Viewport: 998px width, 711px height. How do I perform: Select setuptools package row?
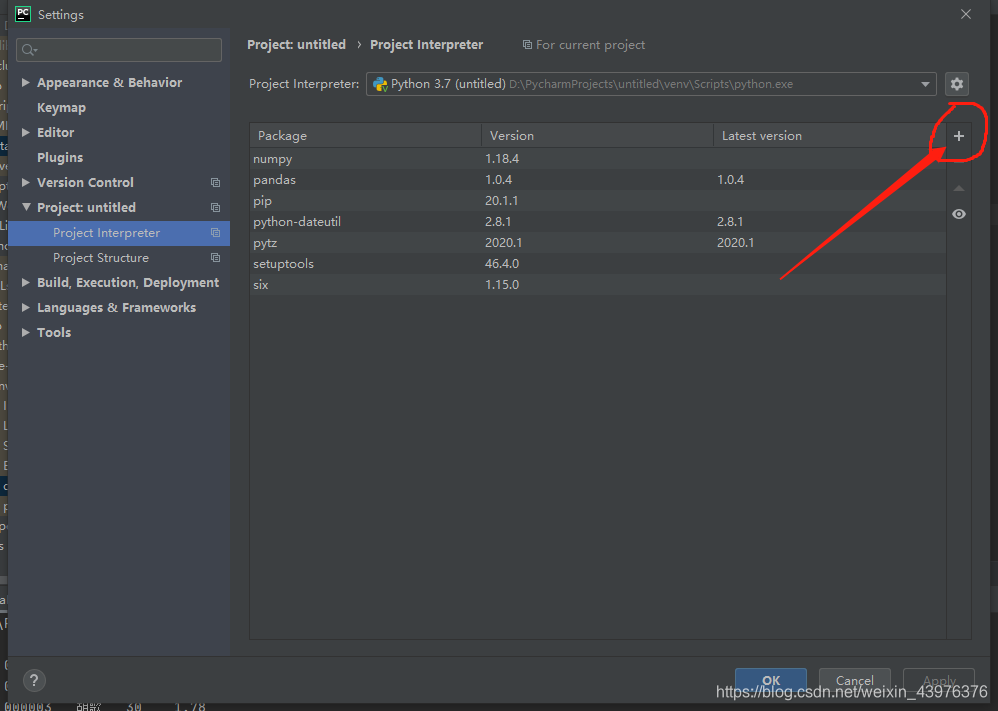[x=598, y=264]
